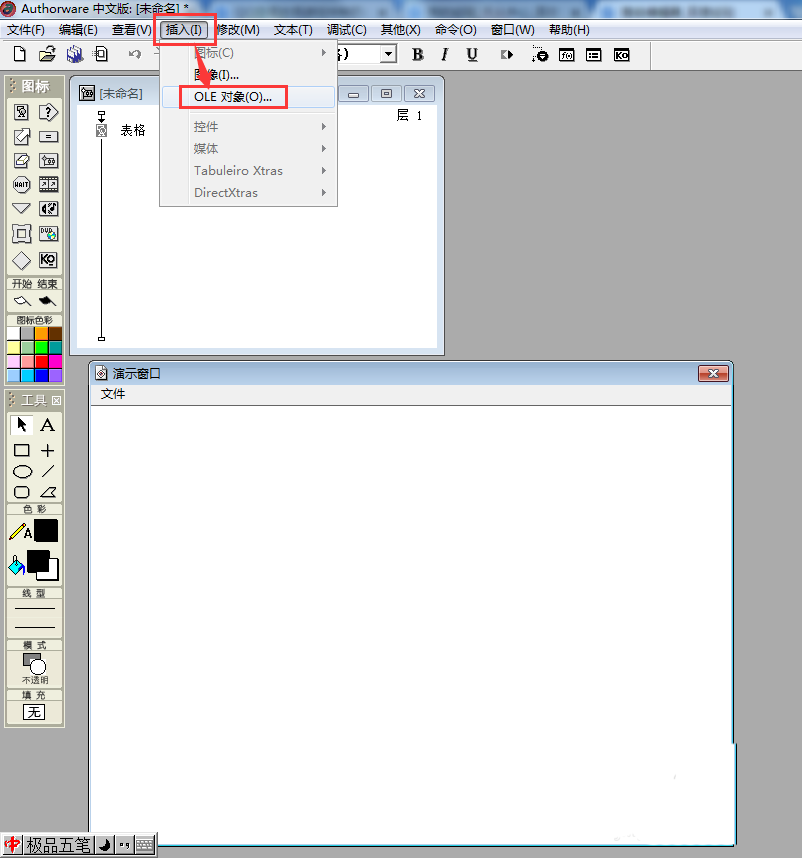The image size is (802, 858).
Task: Choose 图像(I)... from the Insert menu
Action: [248, 75]
